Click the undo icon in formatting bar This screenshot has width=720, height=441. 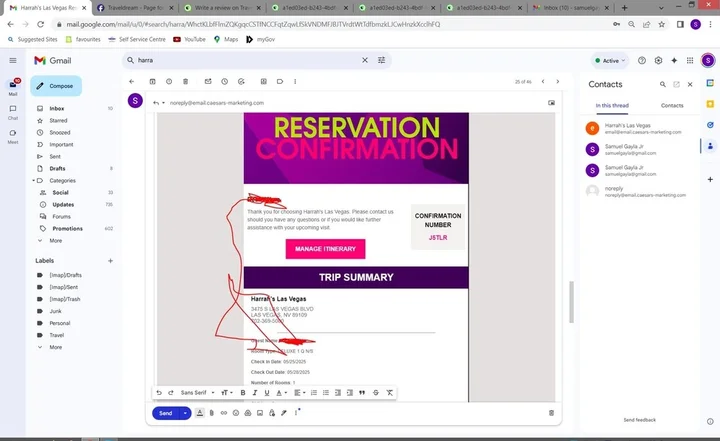click(158, 393)
